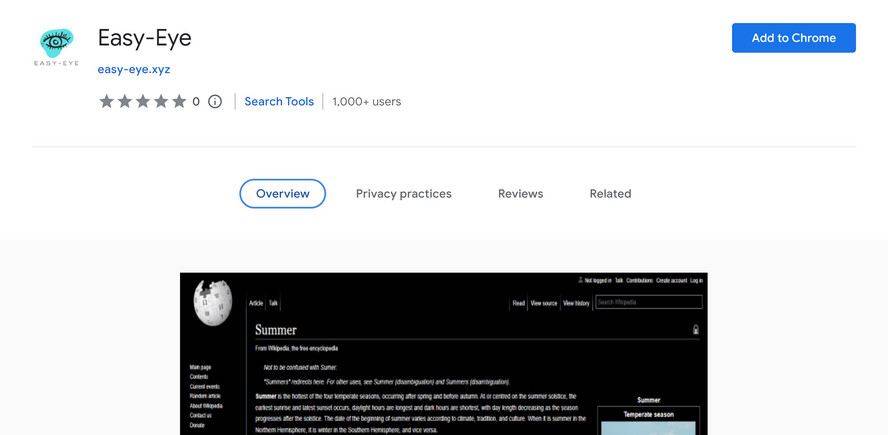The width and height of the screenshot is (888, 435).
Task: Click the Easy-Eye extension logo
Action: point(56,47)
